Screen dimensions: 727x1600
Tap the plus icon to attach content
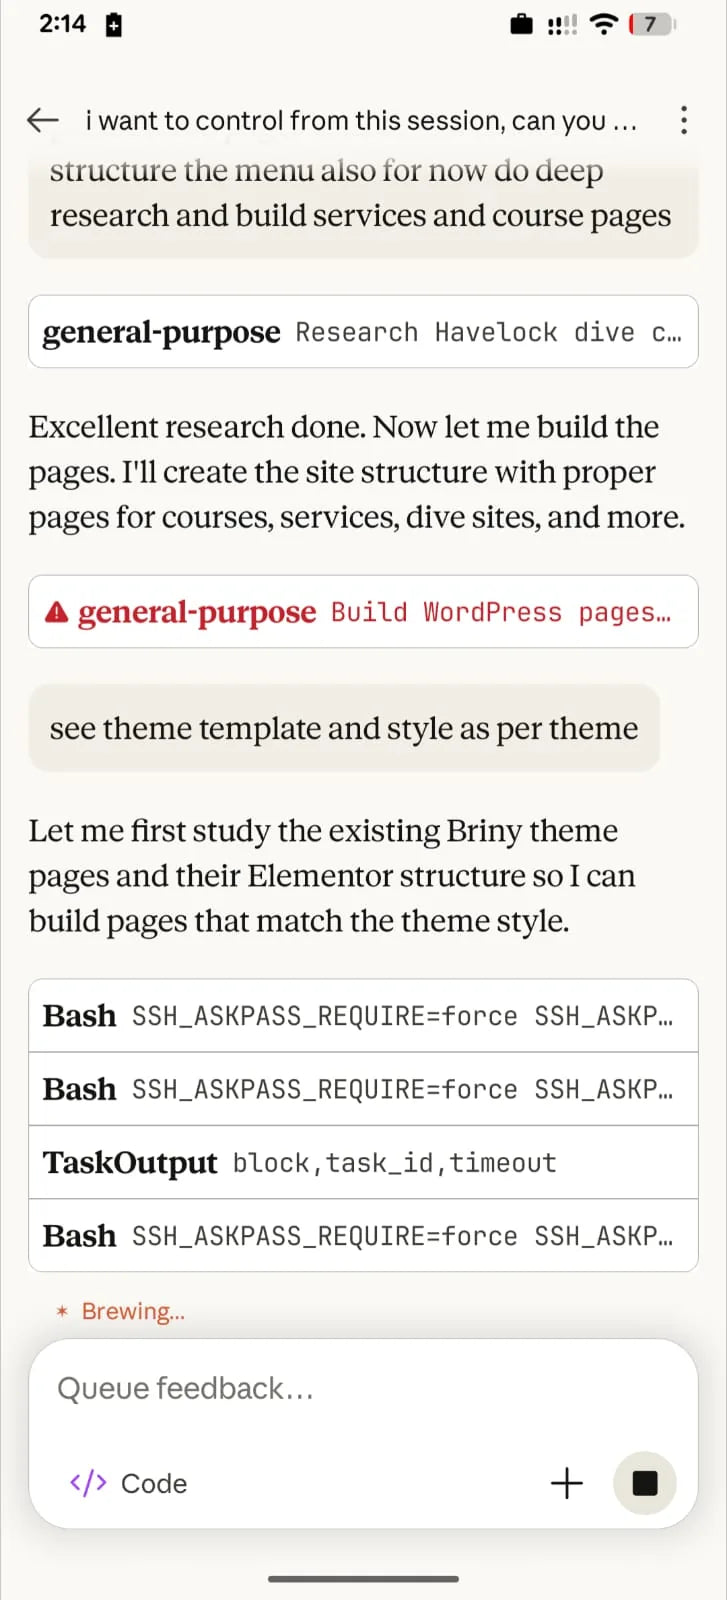click(566, 1484)
